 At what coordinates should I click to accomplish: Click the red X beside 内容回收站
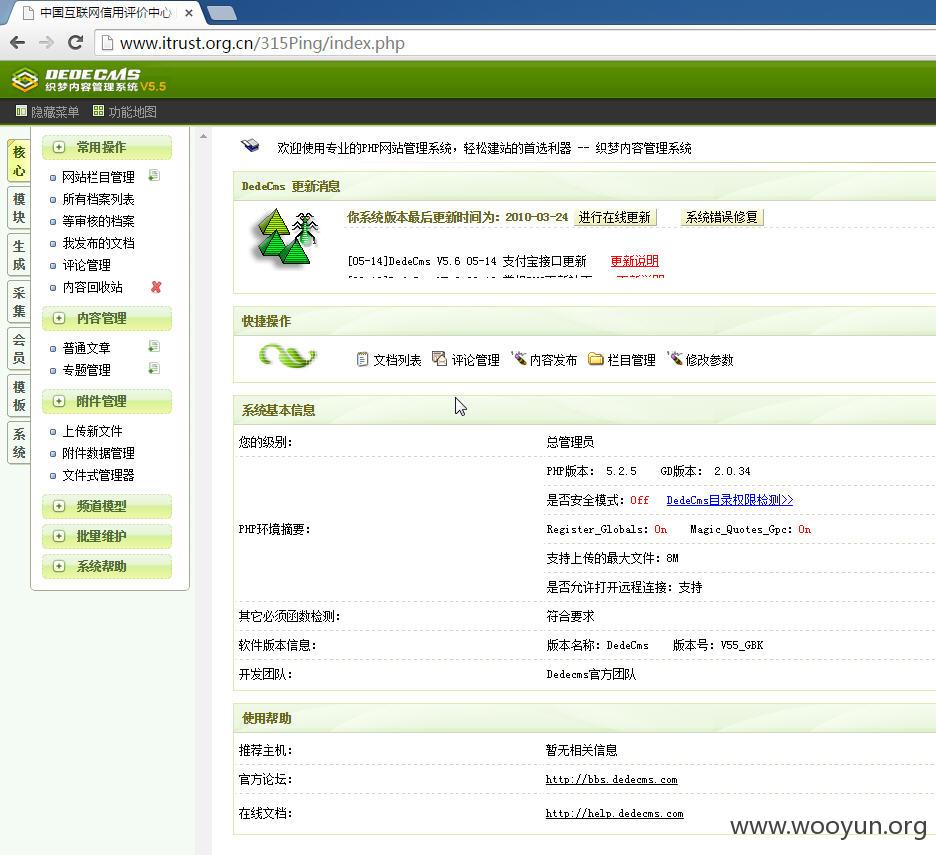156,287
